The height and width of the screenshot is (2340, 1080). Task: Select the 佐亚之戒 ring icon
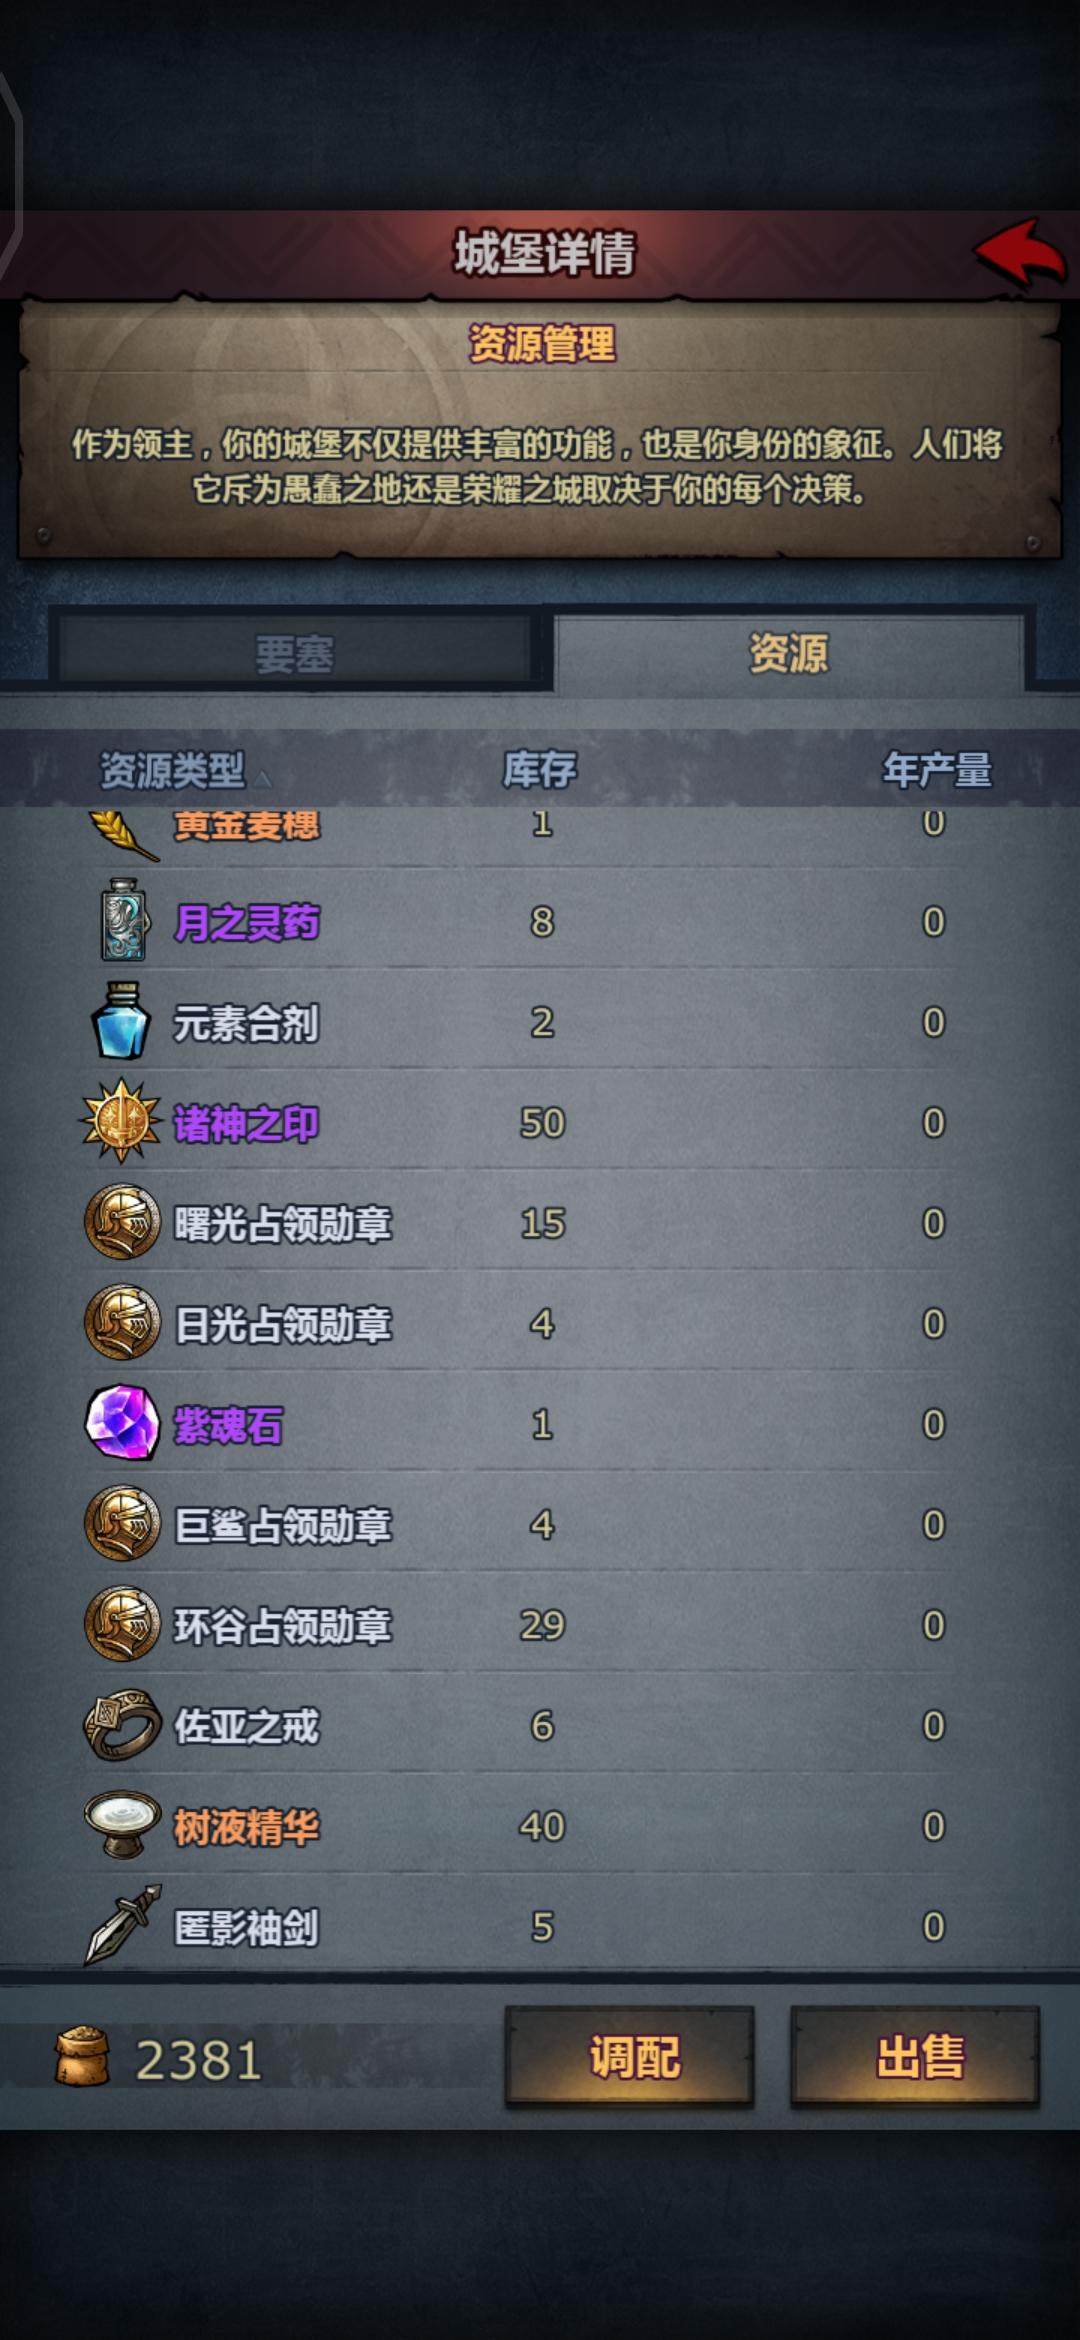[122, 1724]
